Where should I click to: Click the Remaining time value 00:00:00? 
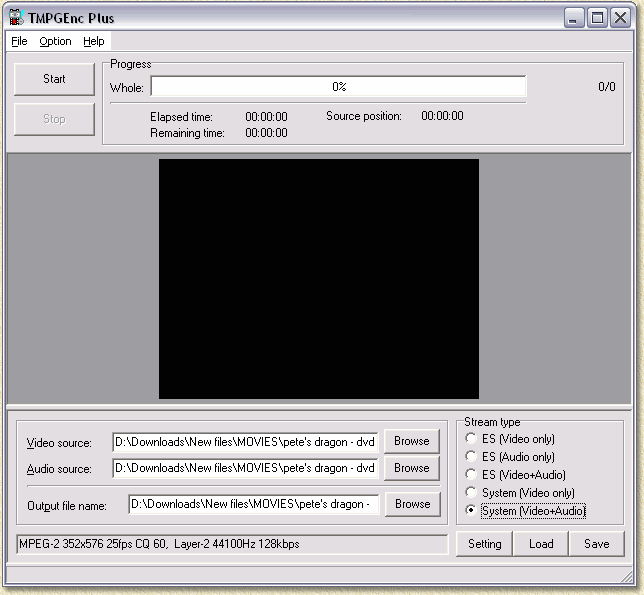point(267,133)
